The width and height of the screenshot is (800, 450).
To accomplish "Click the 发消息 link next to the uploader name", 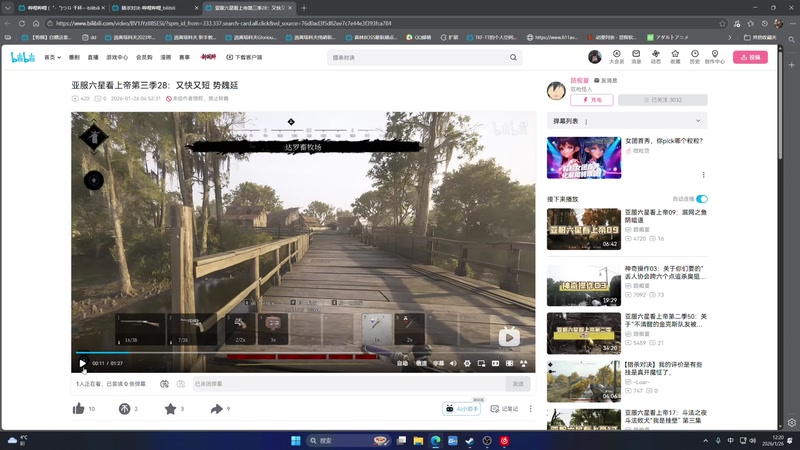I will tap(606, 81).
